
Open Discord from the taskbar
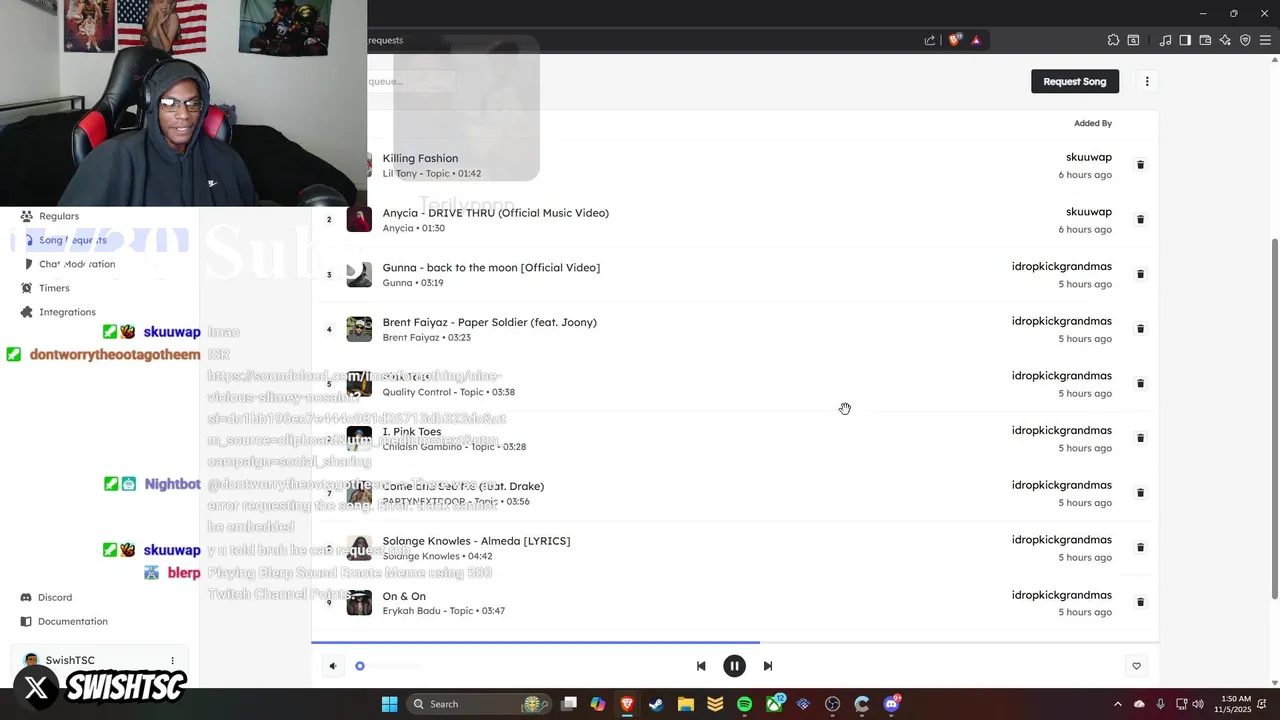click(891, 704)
